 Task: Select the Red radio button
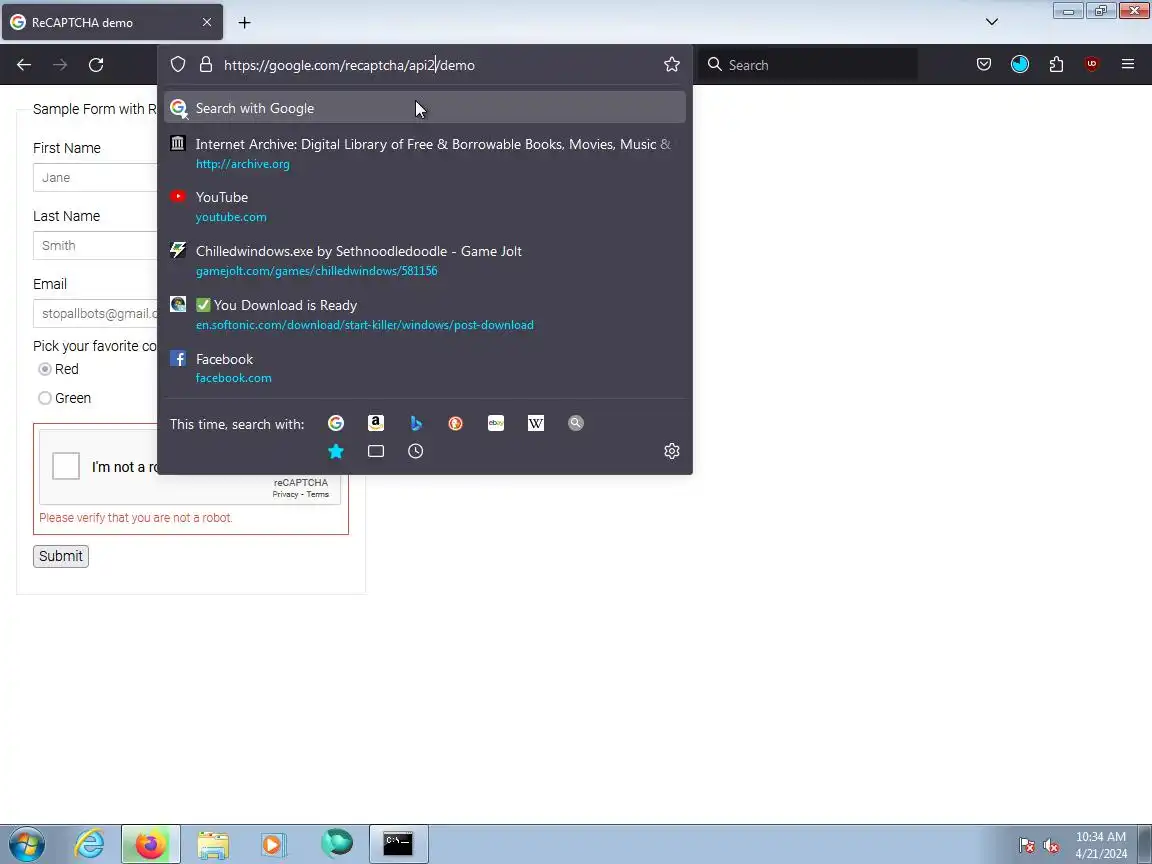45,369
